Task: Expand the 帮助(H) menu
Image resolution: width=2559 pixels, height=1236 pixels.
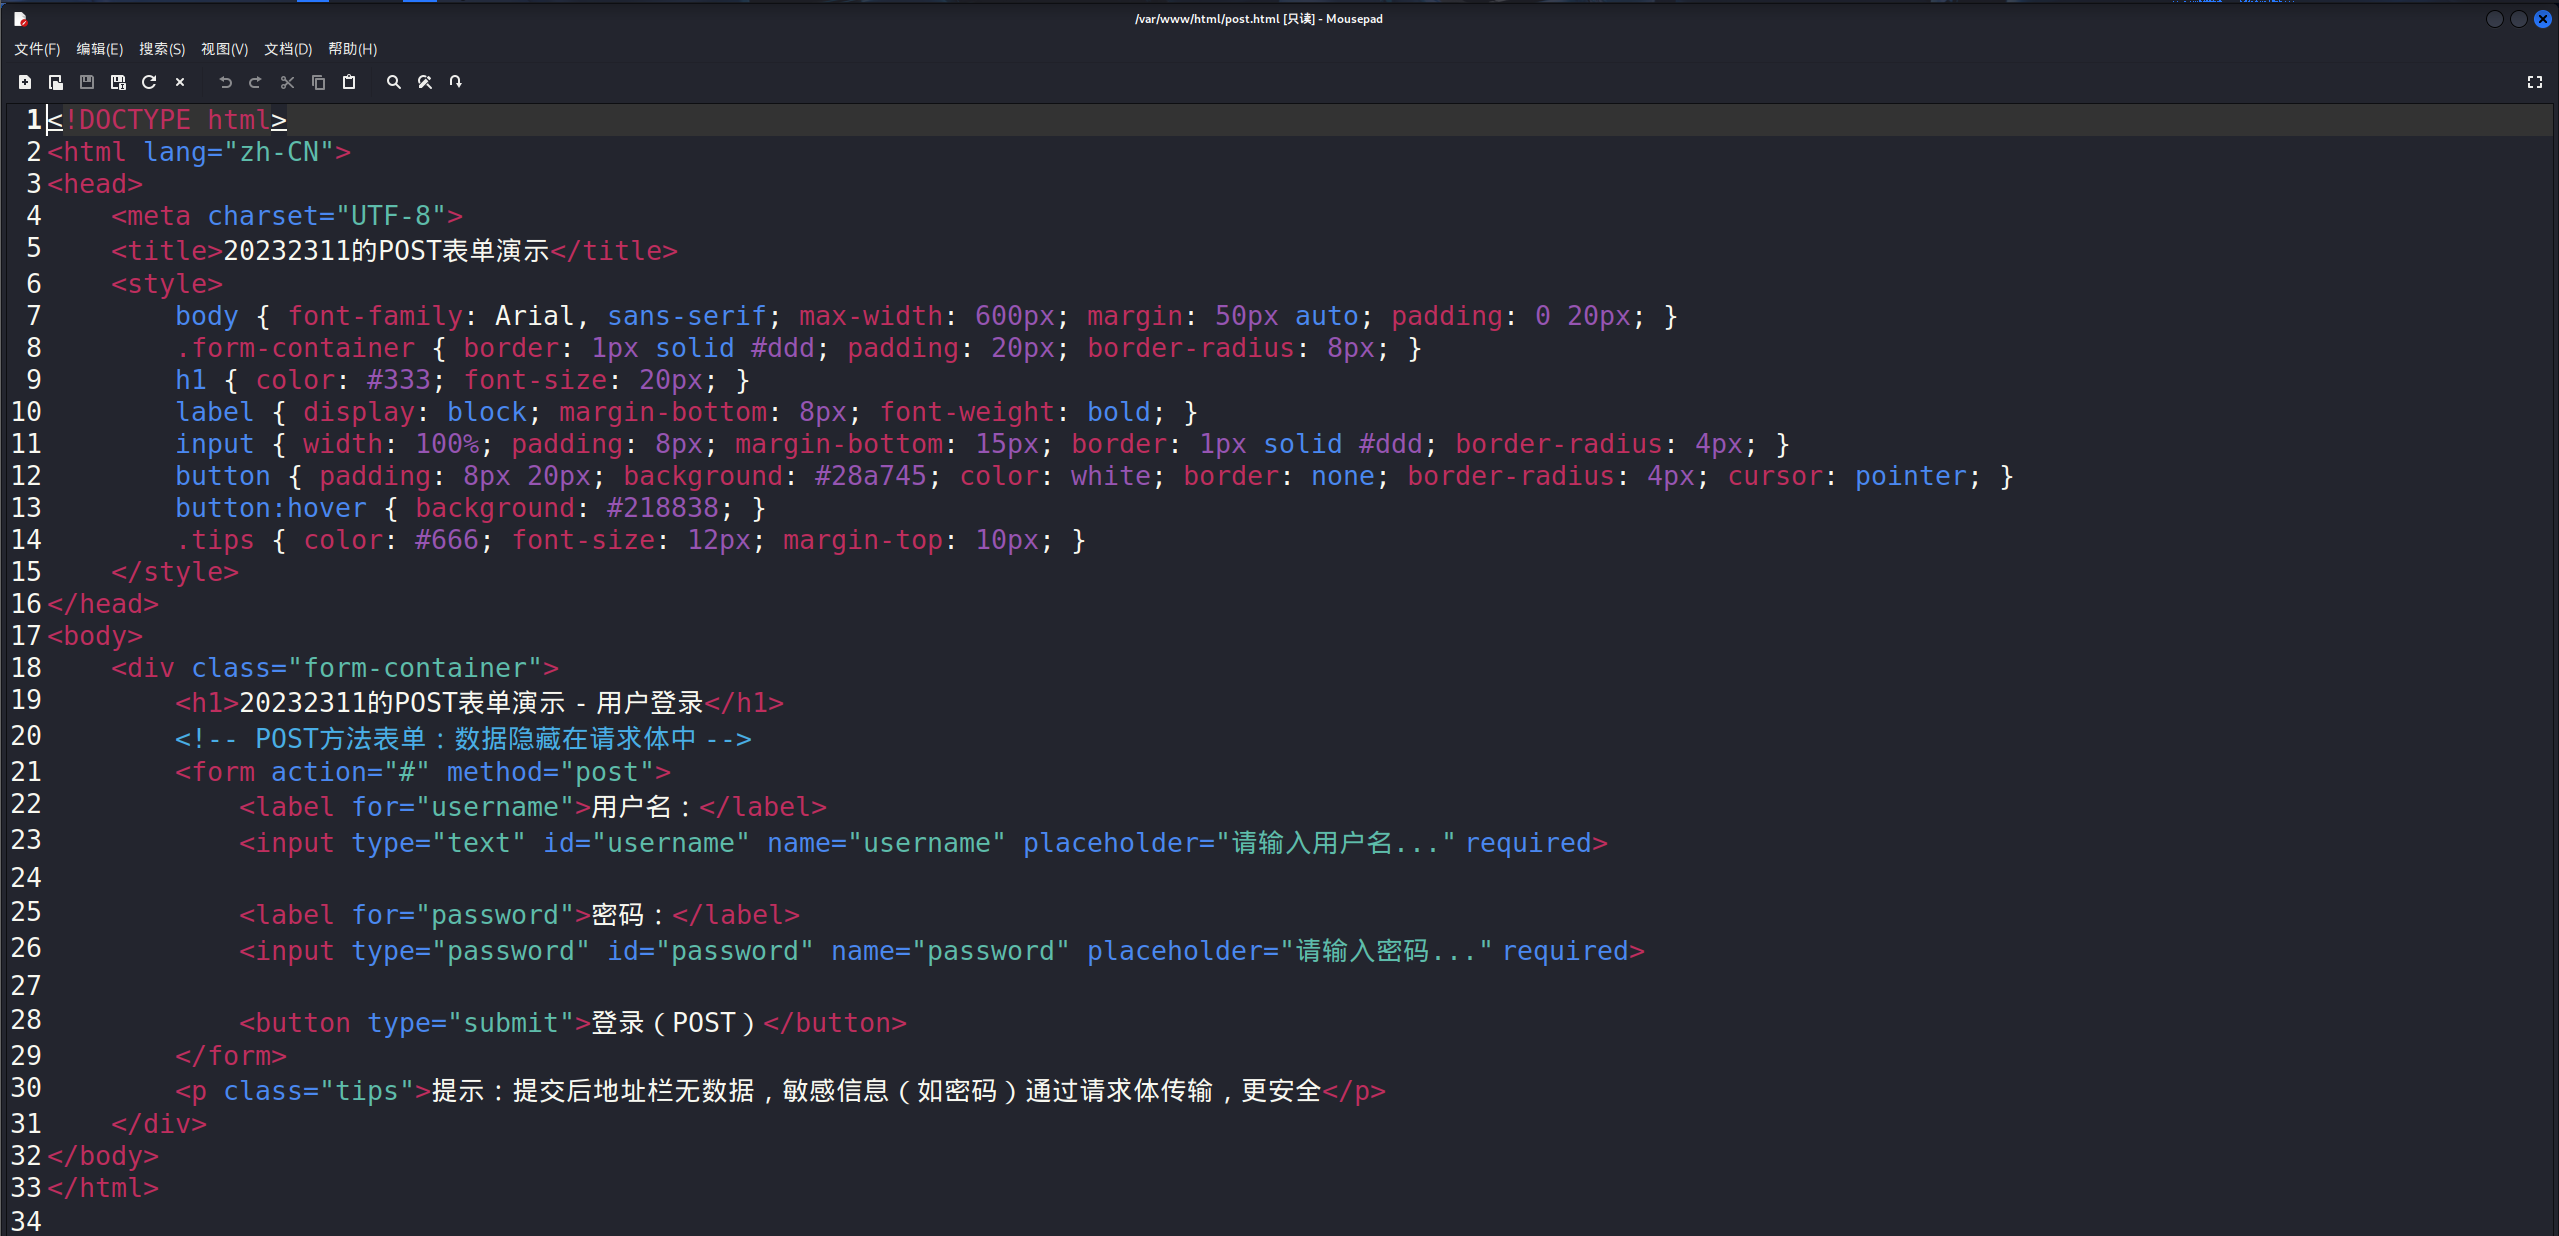Action: [352, 49]
